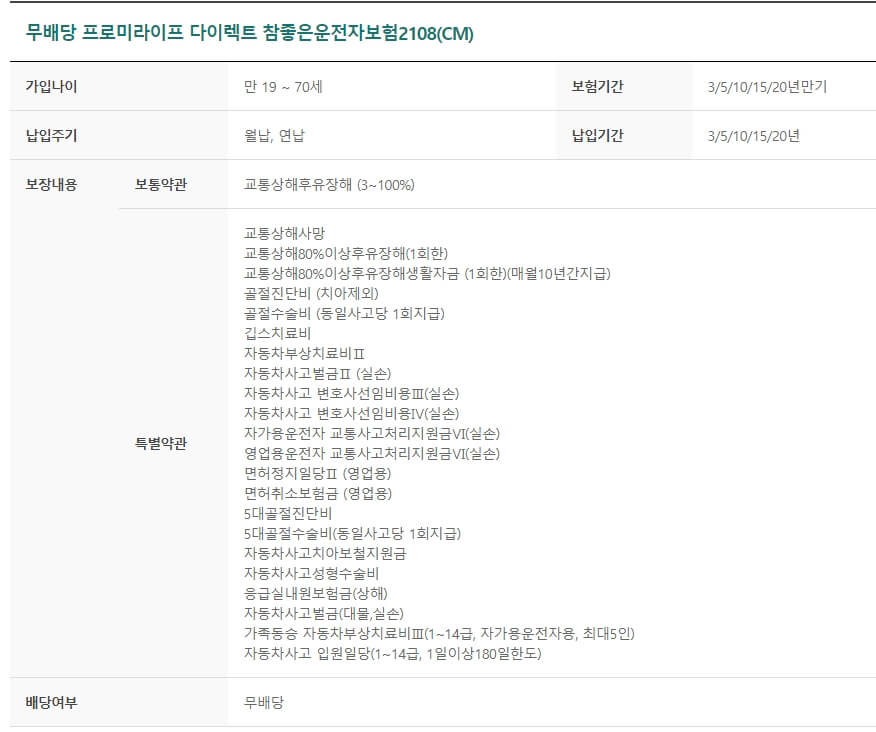Image resolution: width=876 pixels, height=732 pixels.
Task: Select 5대골절수술비(동일사고당 1회지급) line
Action: pos(353,534)
